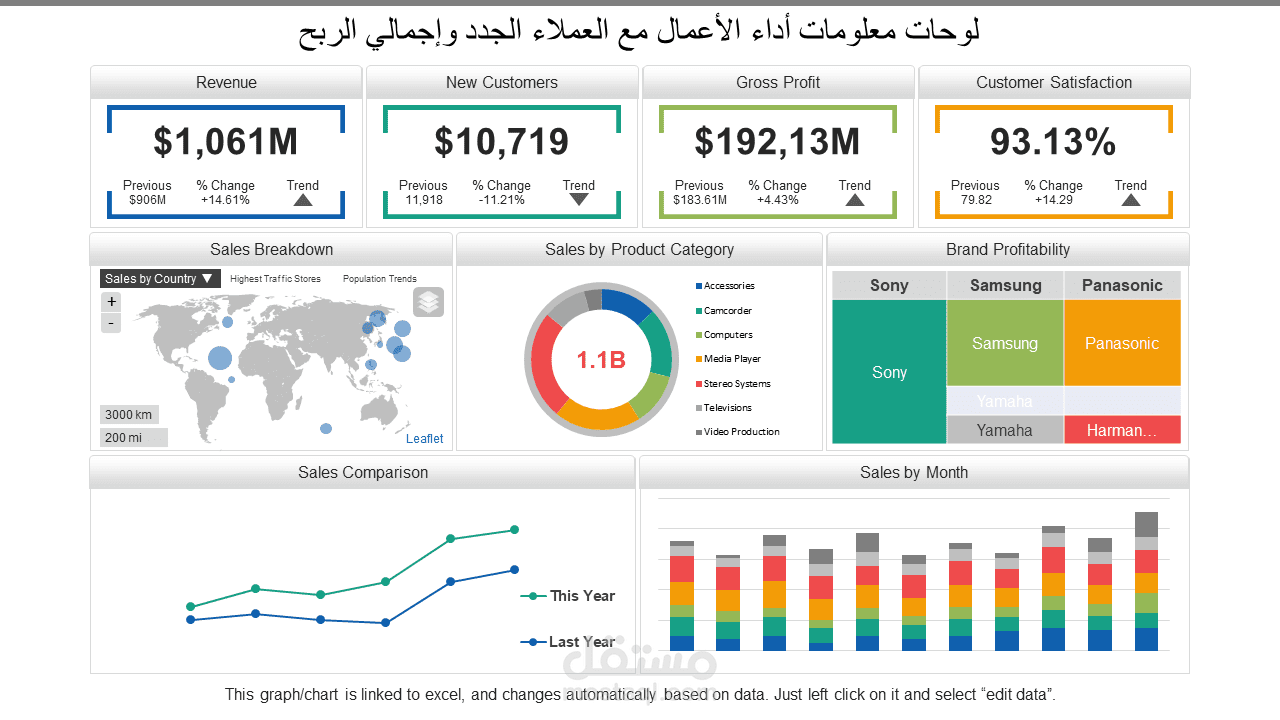Open the Sales by Country dropdown

160,278
